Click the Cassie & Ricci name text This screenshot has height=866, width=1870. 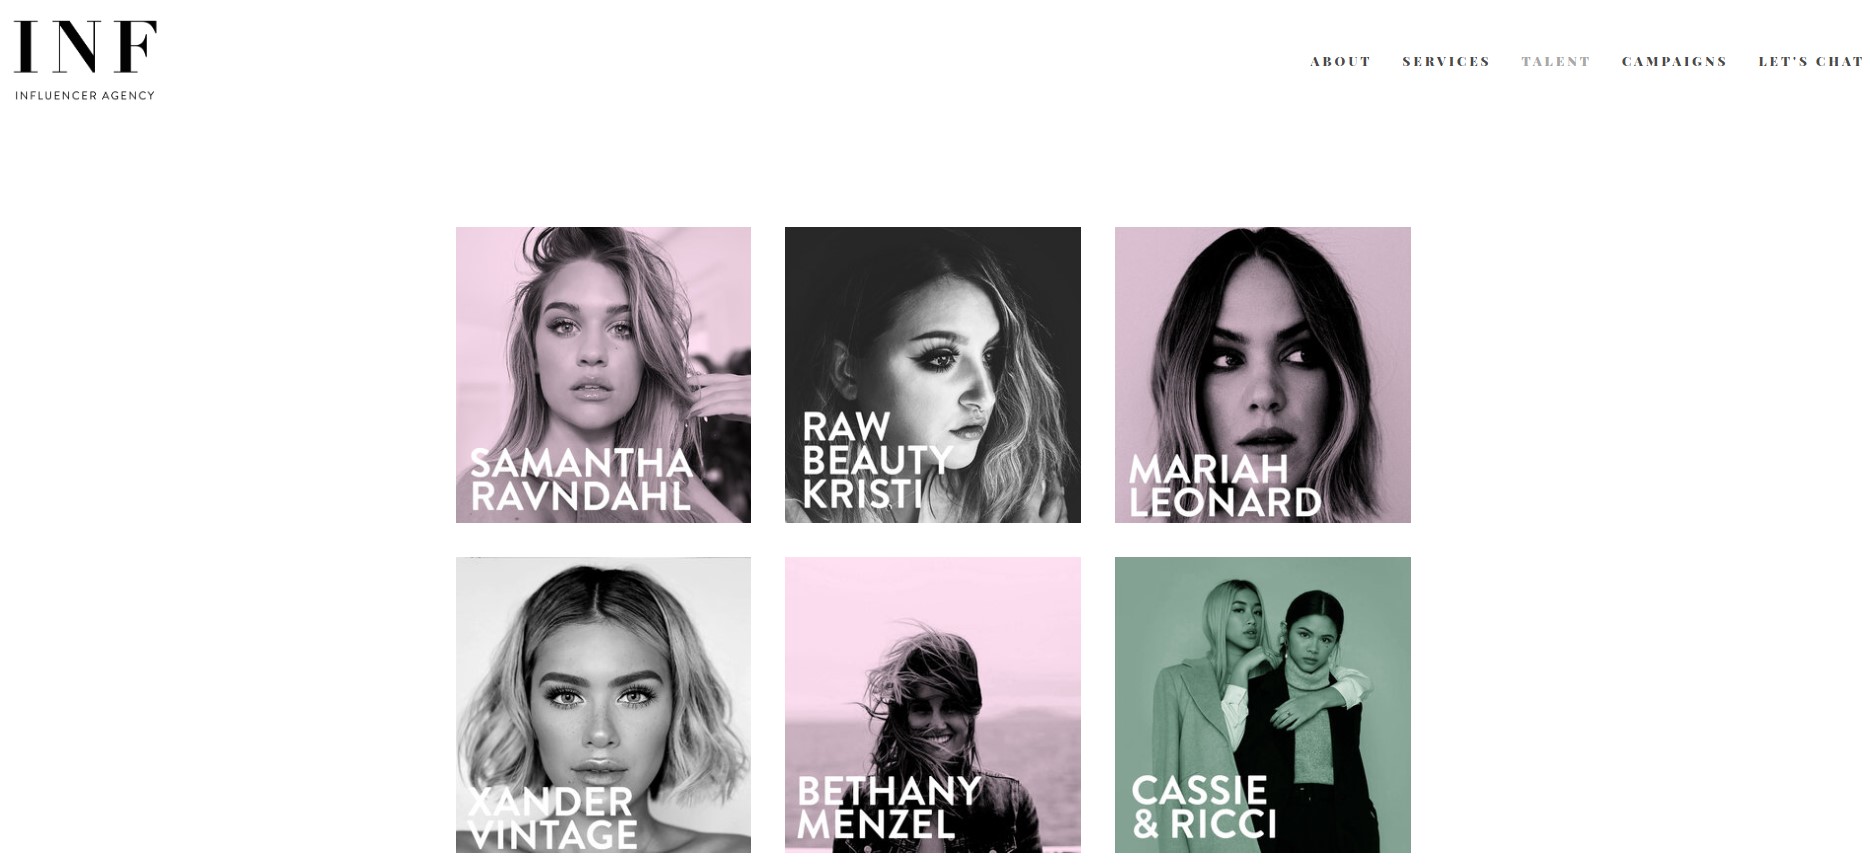coord(1204,808)
